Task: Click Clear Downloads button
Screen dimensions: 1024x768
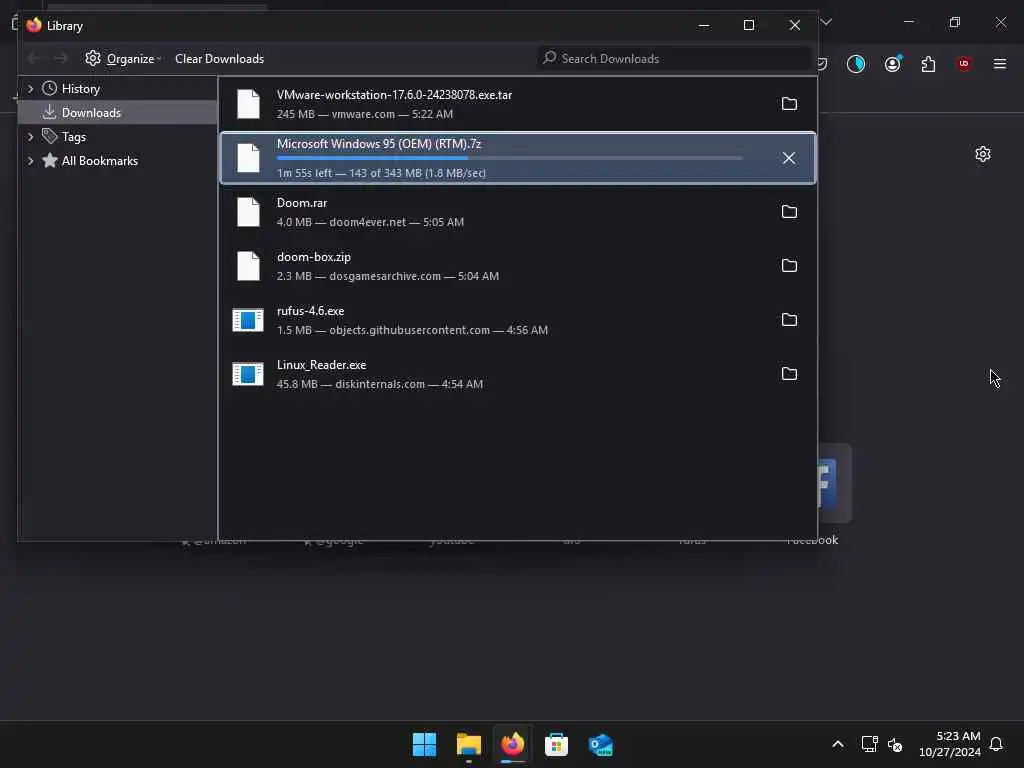Action: tap(219, 59)
